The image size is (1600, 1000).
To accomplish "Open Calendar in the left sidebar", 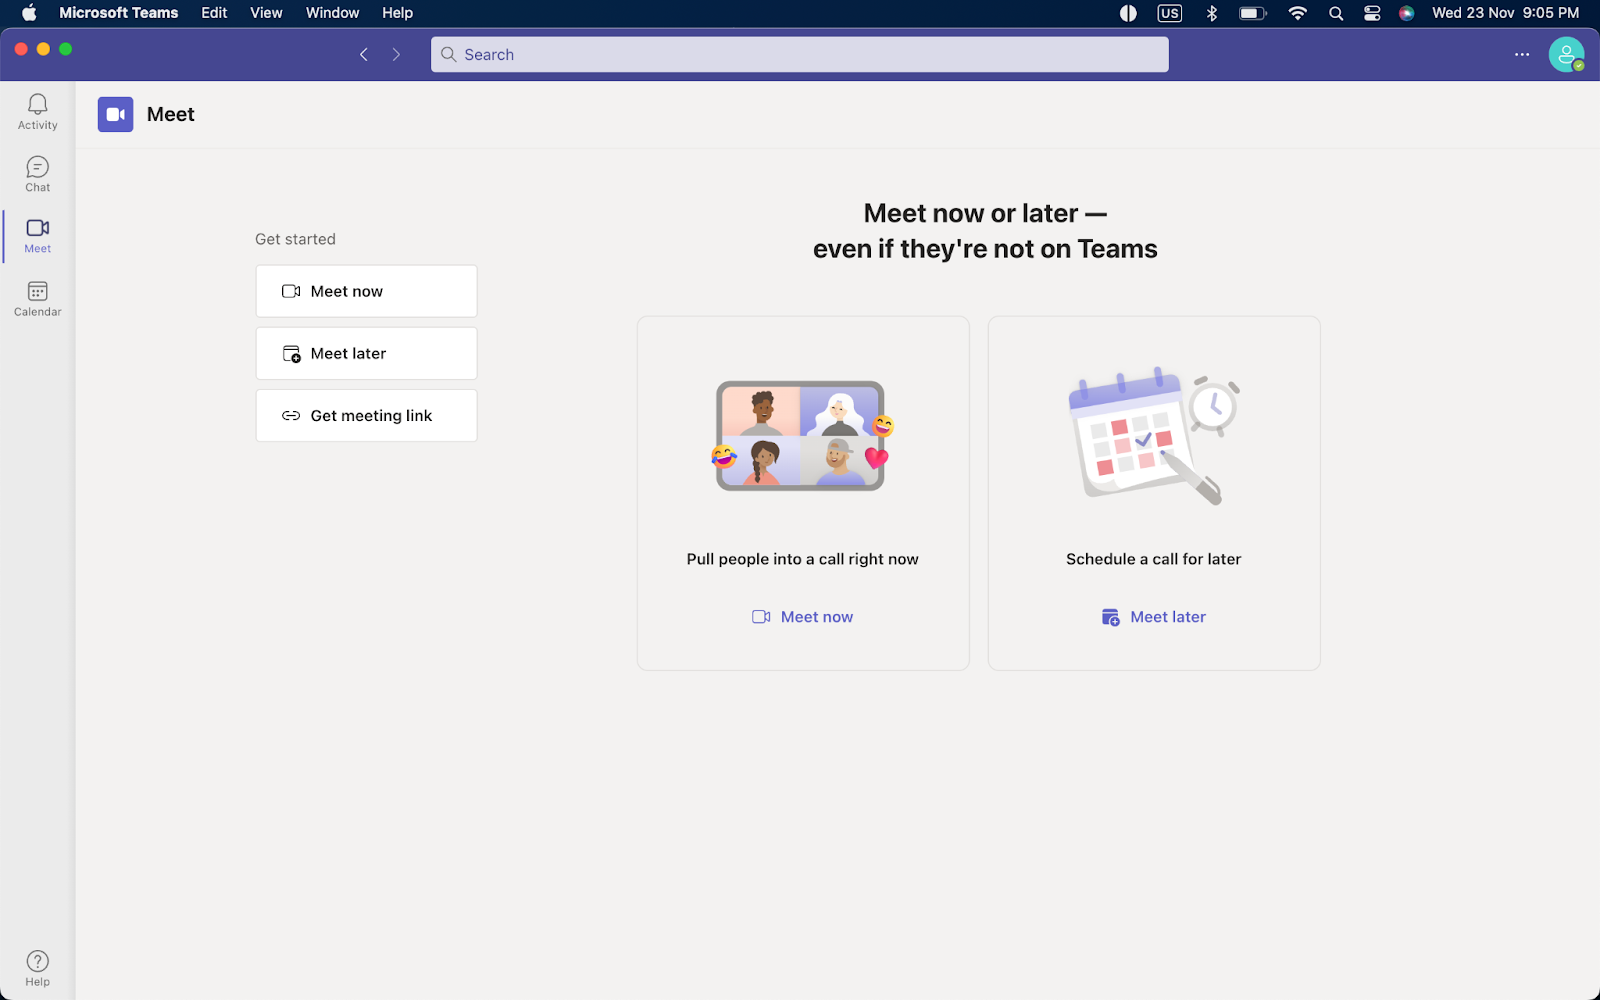I will point(37,299).
